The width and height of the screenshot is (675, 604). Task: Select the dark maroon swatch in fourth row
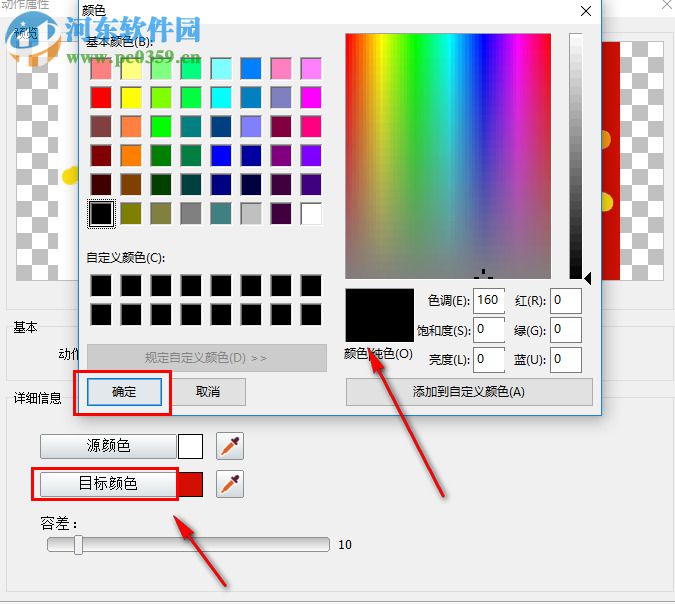pyautogui.click(x=101, y=156)
